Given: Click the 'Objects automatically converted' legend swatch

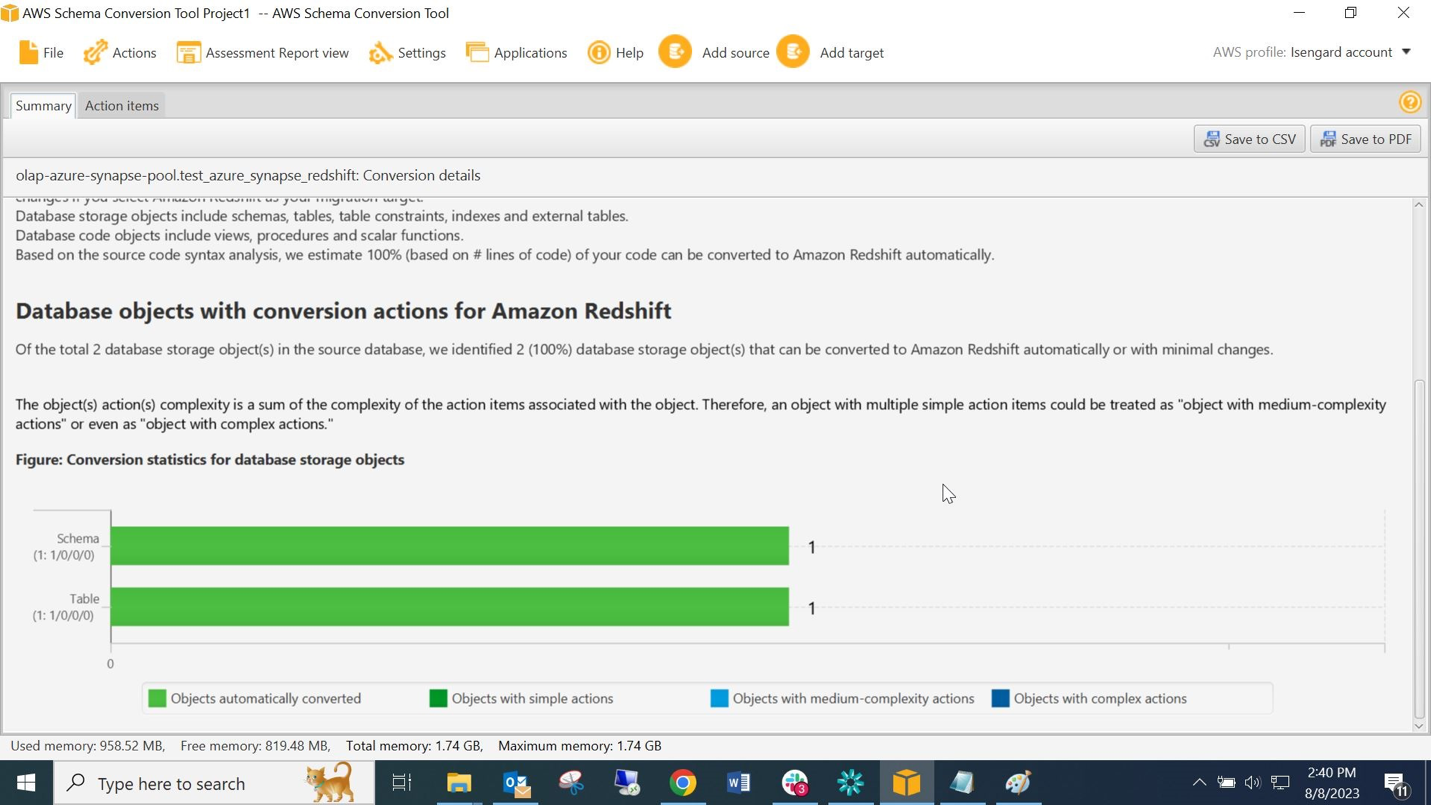Looking at the screenshot, I should tap(157, 699).
